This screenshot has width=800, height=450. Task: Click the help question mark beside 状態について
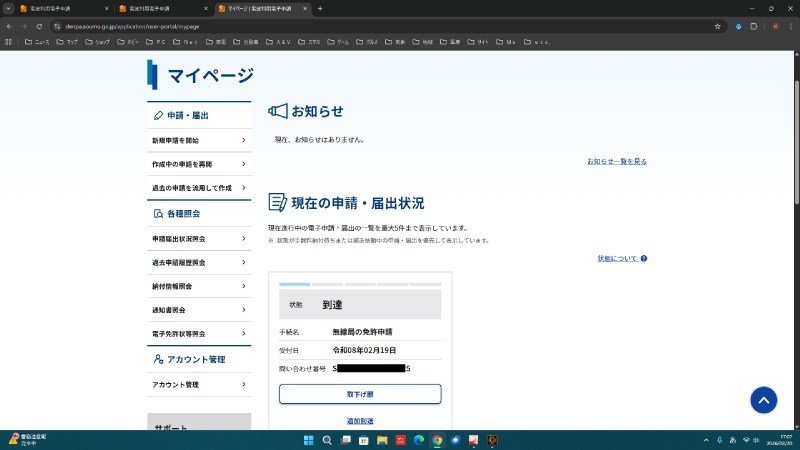644,259
